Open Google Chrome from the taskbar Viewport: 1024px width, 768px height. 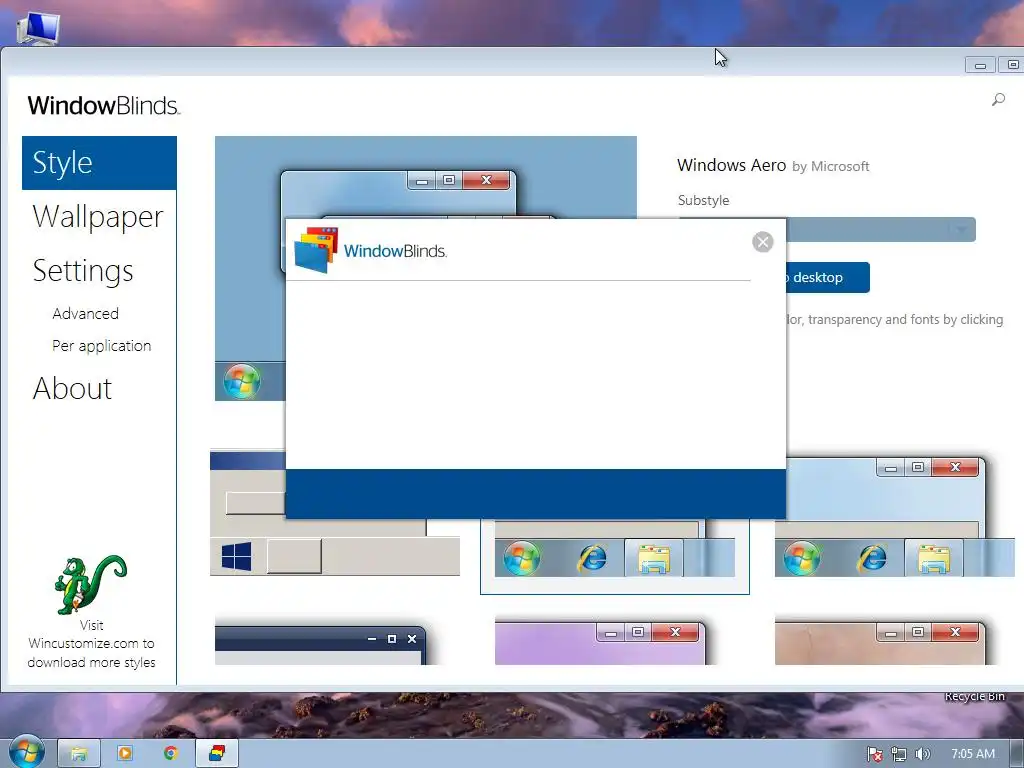(x=171, y=754)
